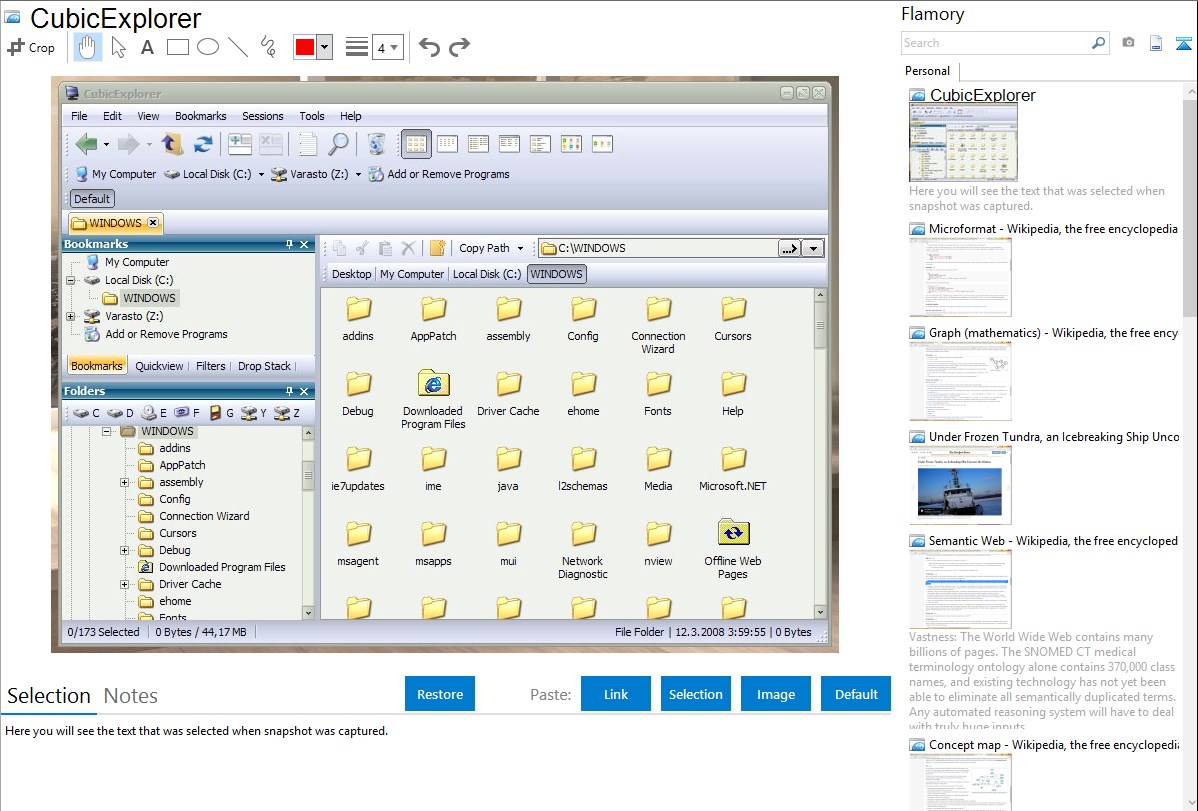
Task: Toggle the hand pan tool
Action: tap(88, 47)
